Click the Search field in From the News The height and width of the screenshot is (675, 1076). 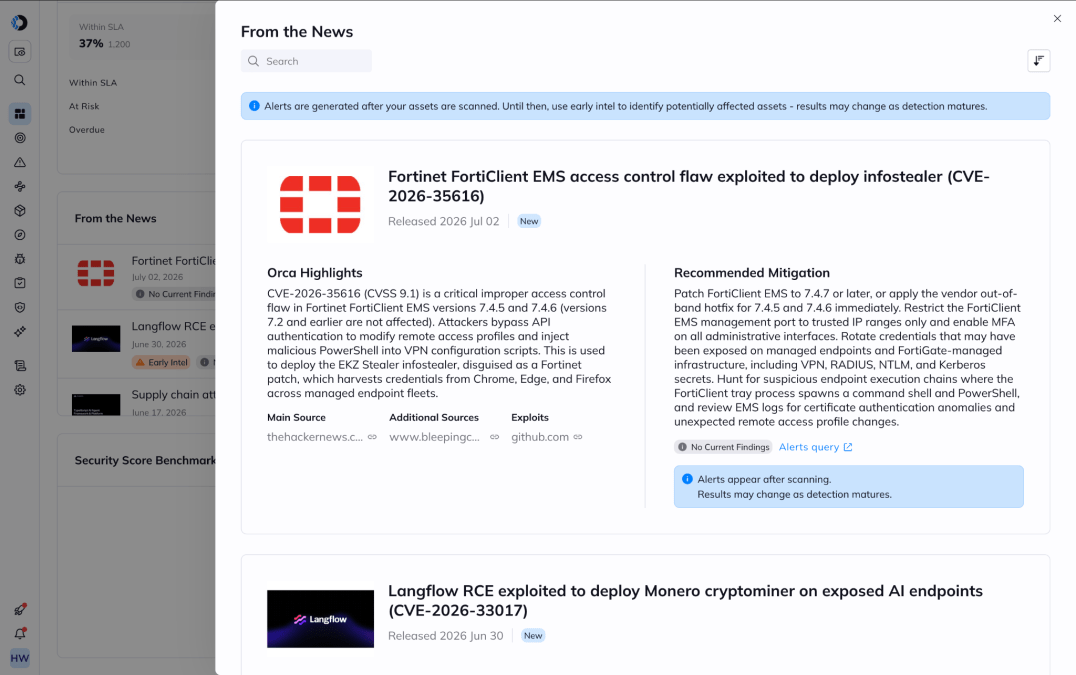(x=306, y=61)
